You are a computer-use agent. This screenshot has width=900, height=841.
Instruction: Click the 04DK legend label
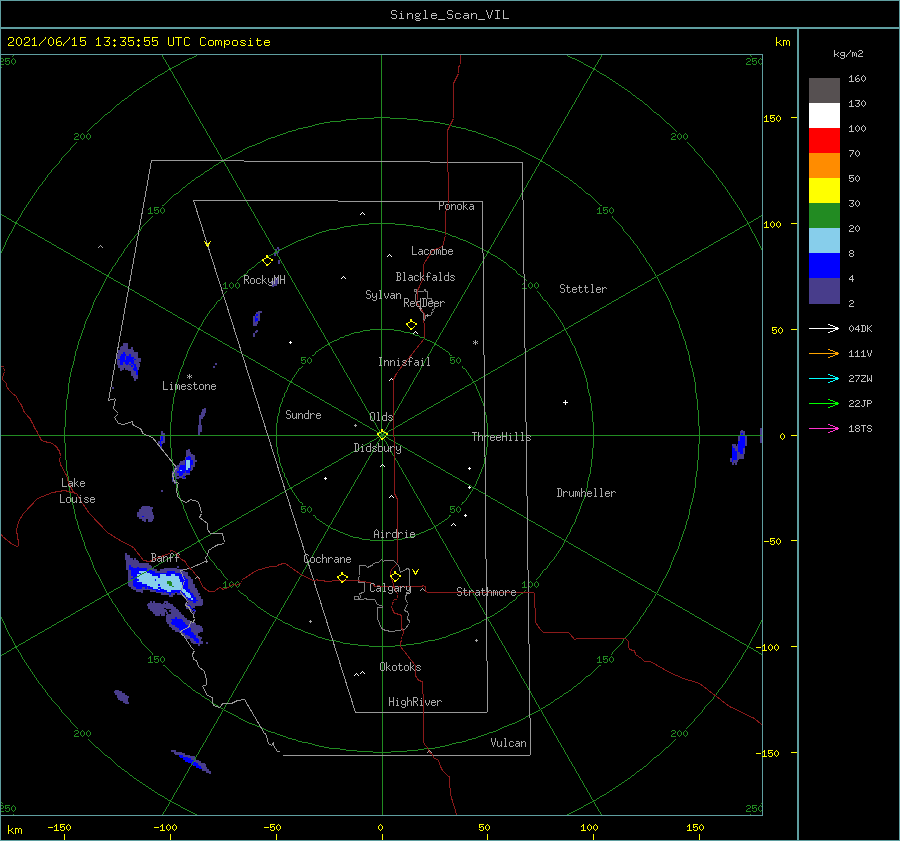pyautogui.click(x=860, y=328)
